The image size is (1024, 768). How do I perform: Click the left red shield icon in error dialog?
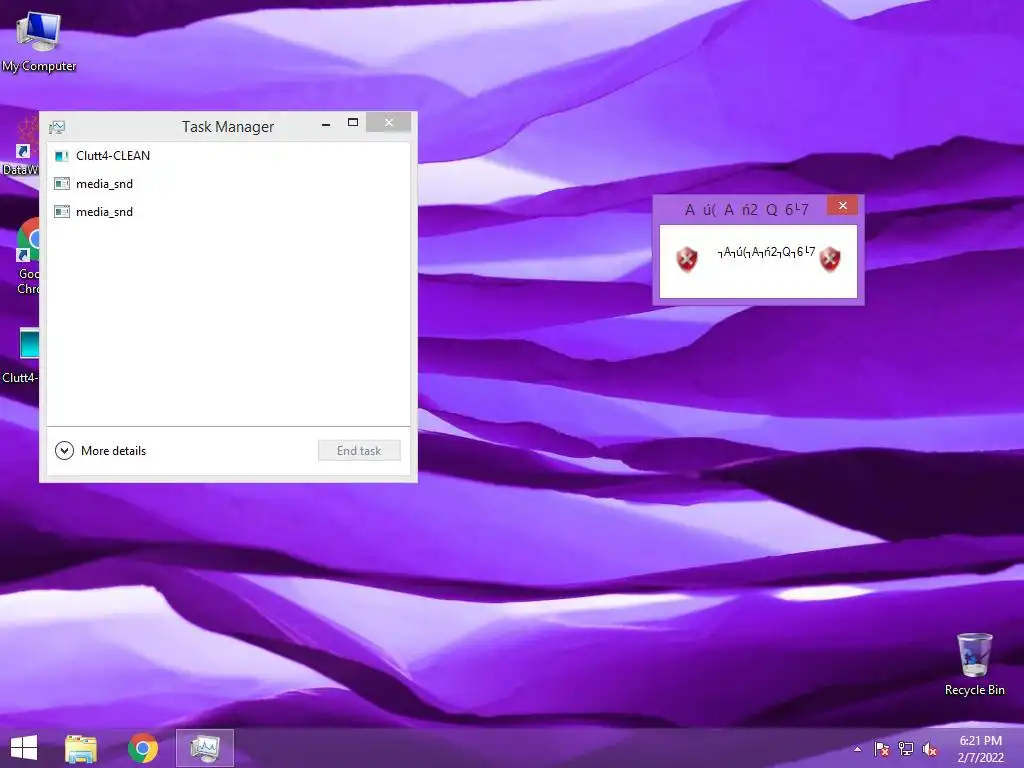[x=687, y=259]
